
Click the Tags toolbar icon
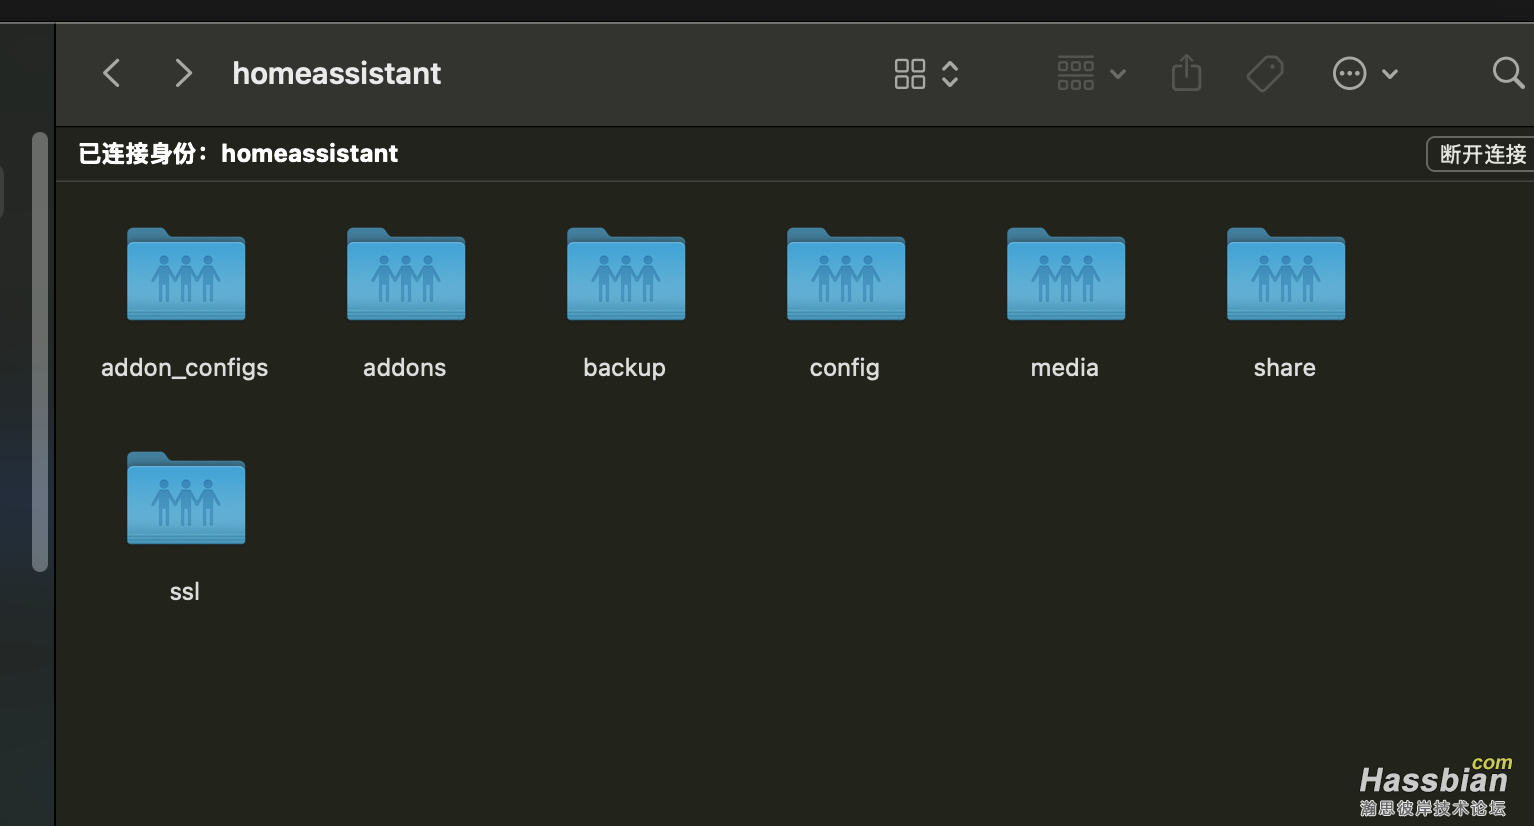click(x=1265, y=73)
